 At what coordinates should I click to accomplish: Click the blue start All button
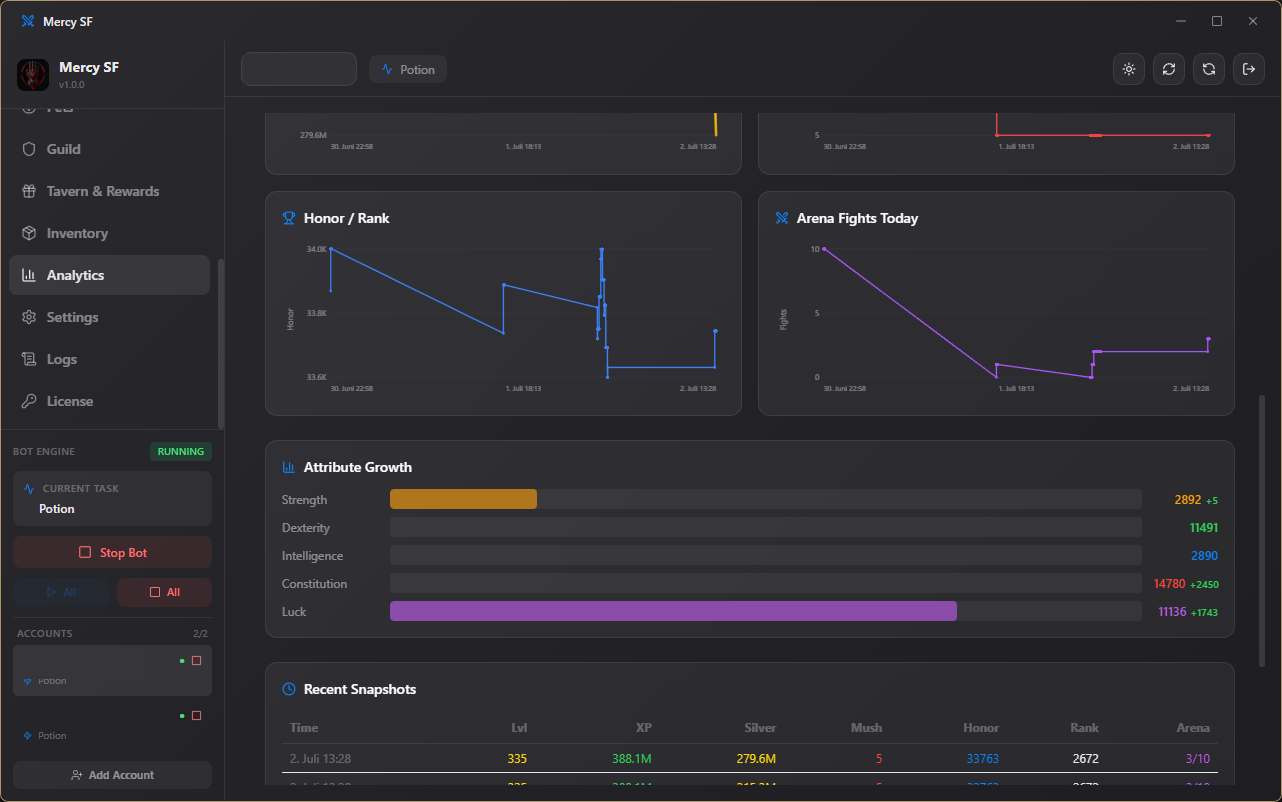click(x=61, y=592)
